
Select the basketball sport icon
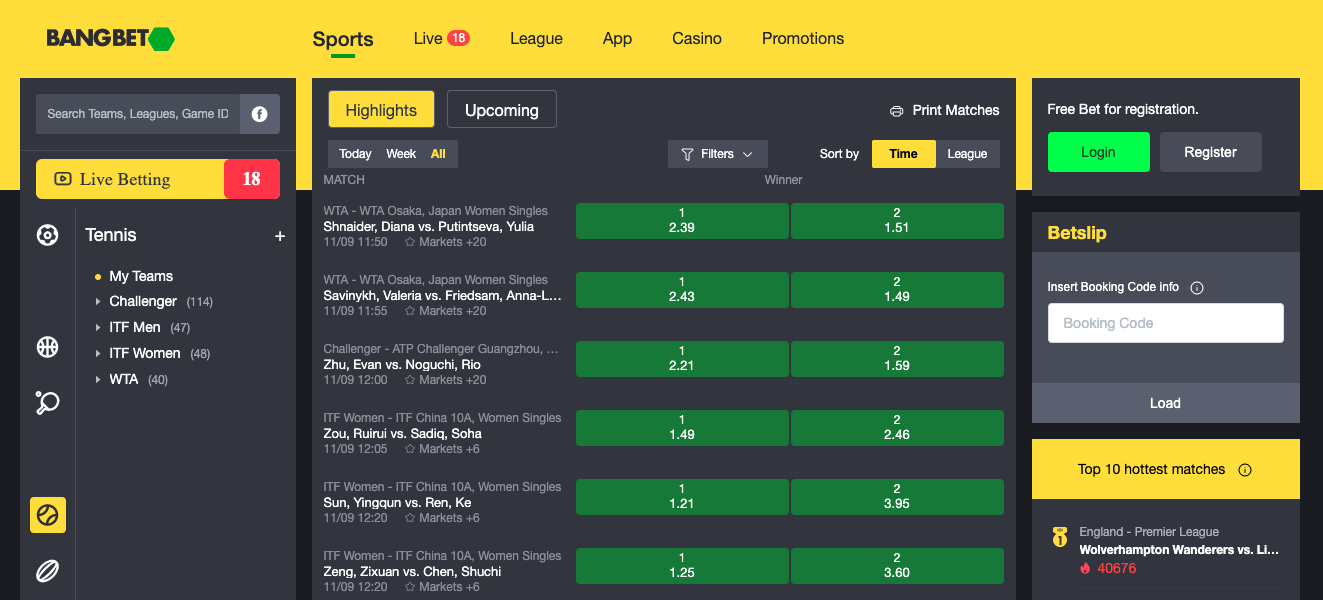(47, 347)
